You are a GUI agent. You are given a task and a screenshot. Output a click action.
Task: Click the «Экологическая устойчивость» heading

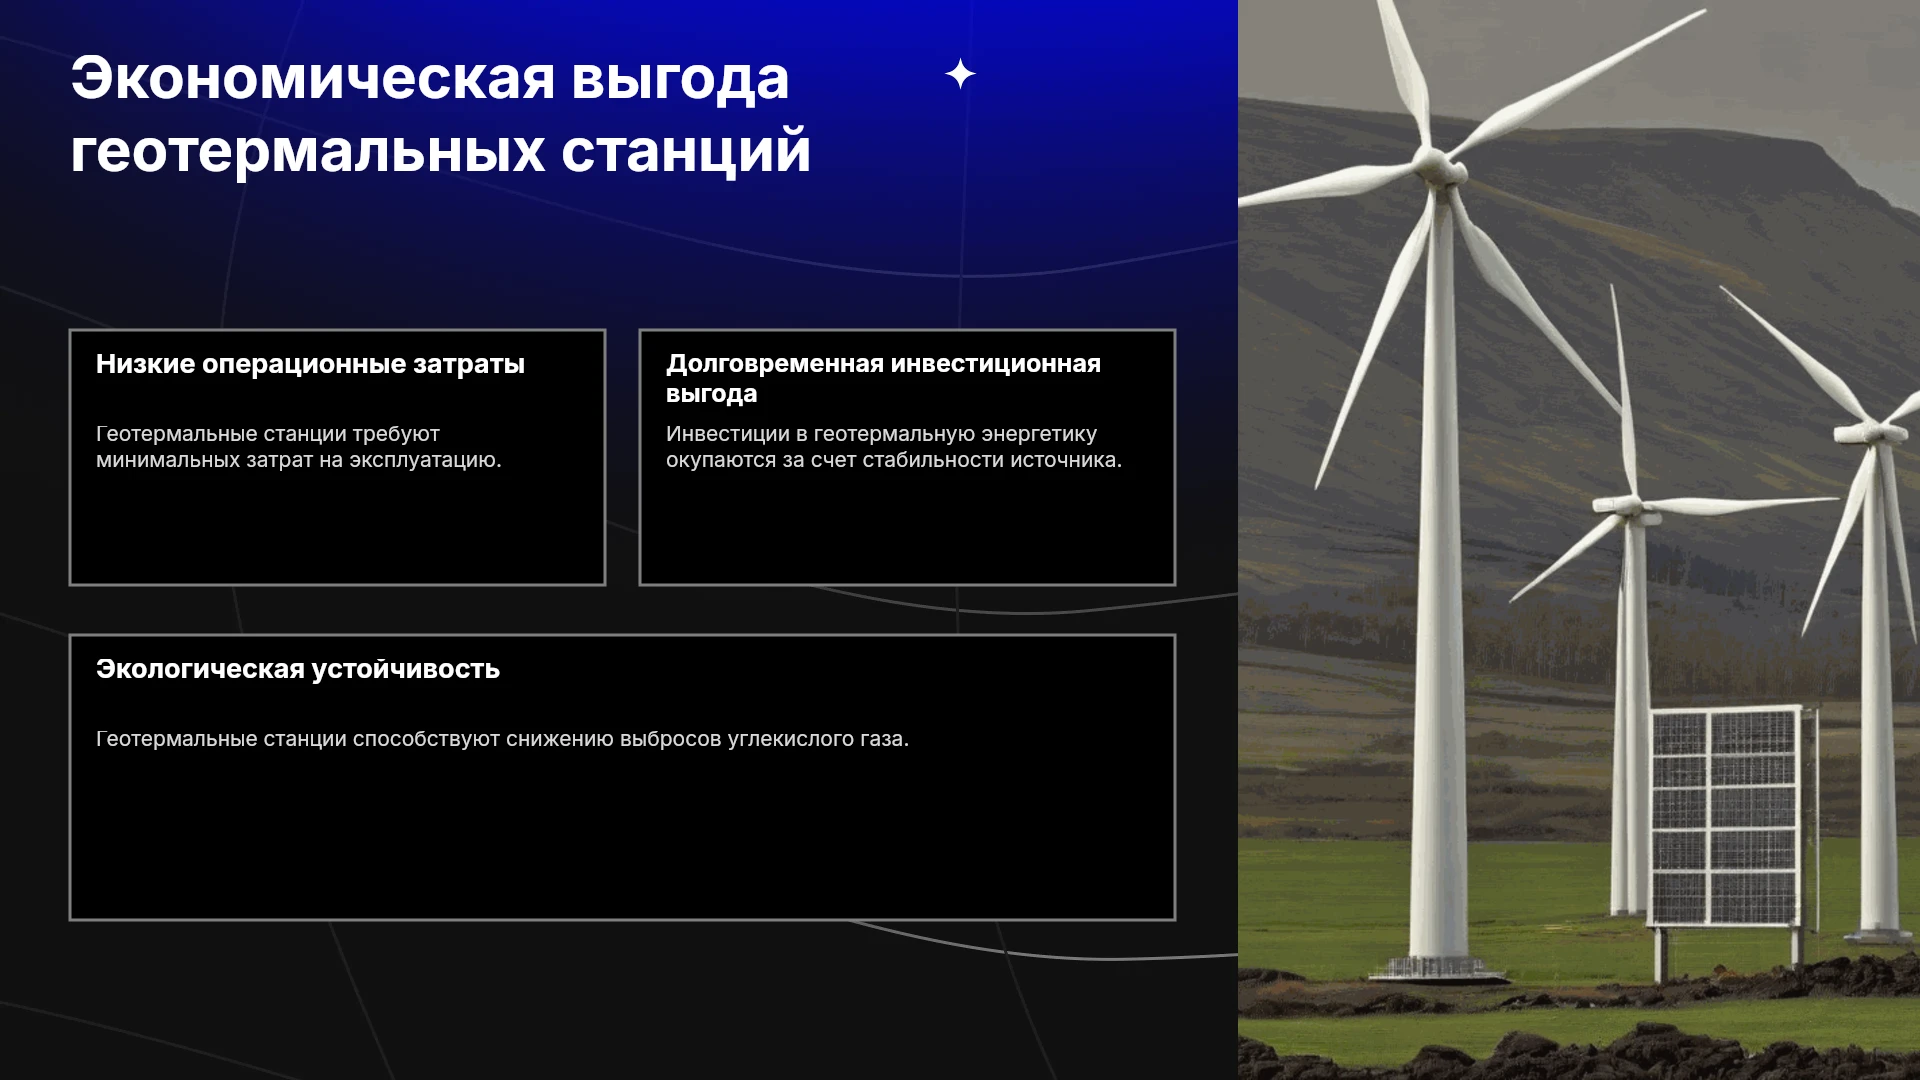tap(298, 669)
